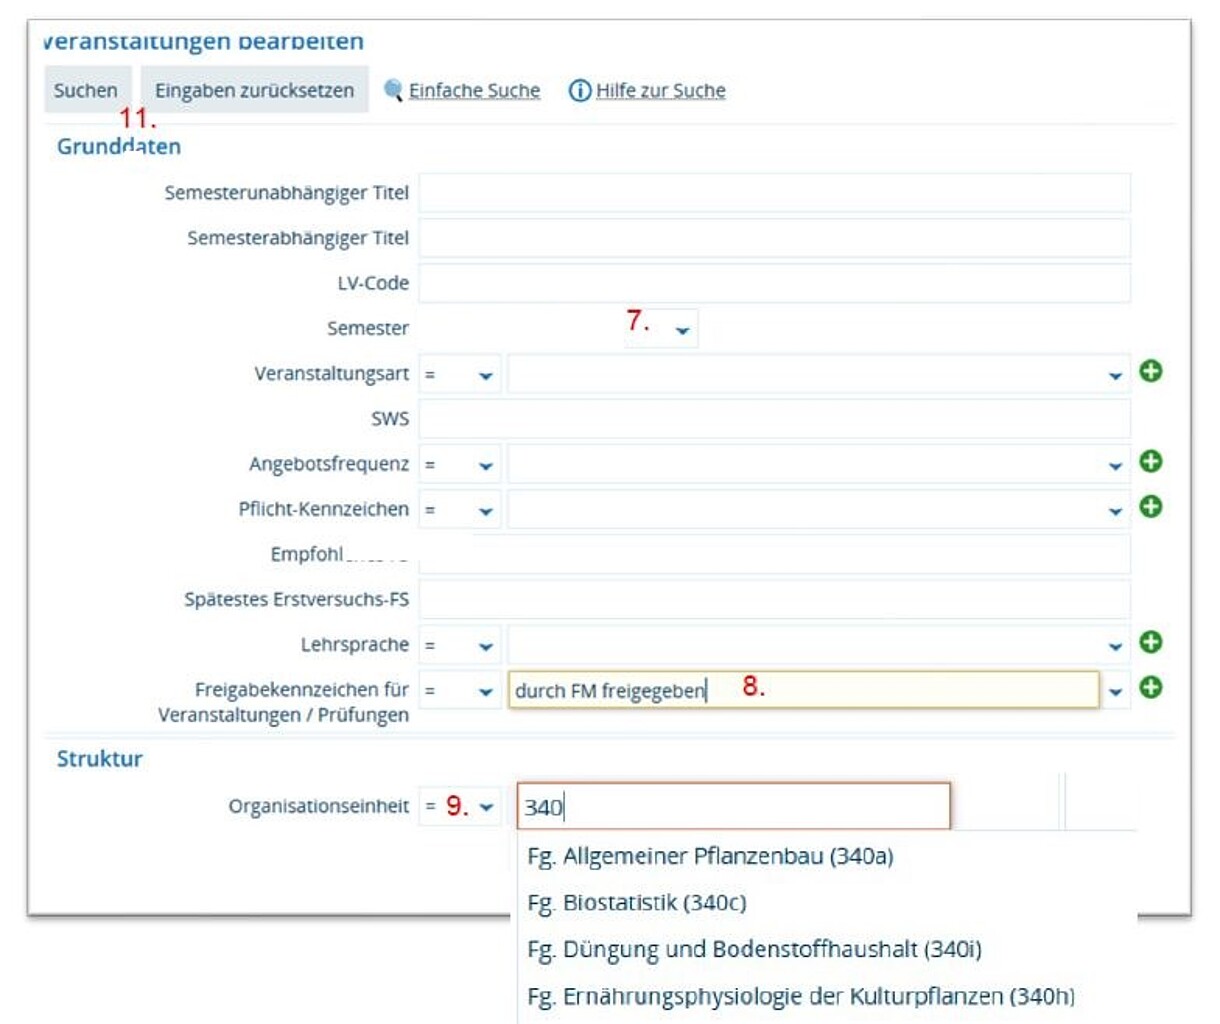Viewport: 1220px width, 1024px height.
Task: Open Veranstaltungsart operator dropdown
Action: [x=460, y=375]
